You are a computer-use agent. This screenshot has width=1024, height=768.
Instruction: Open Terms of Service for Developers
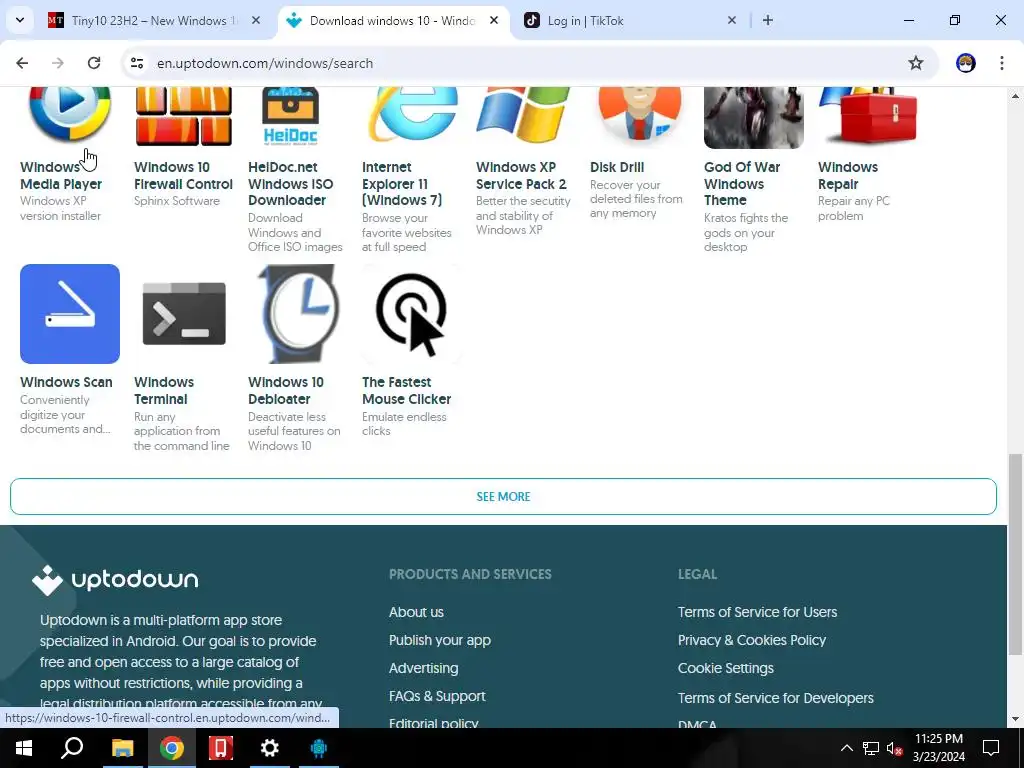775,698
